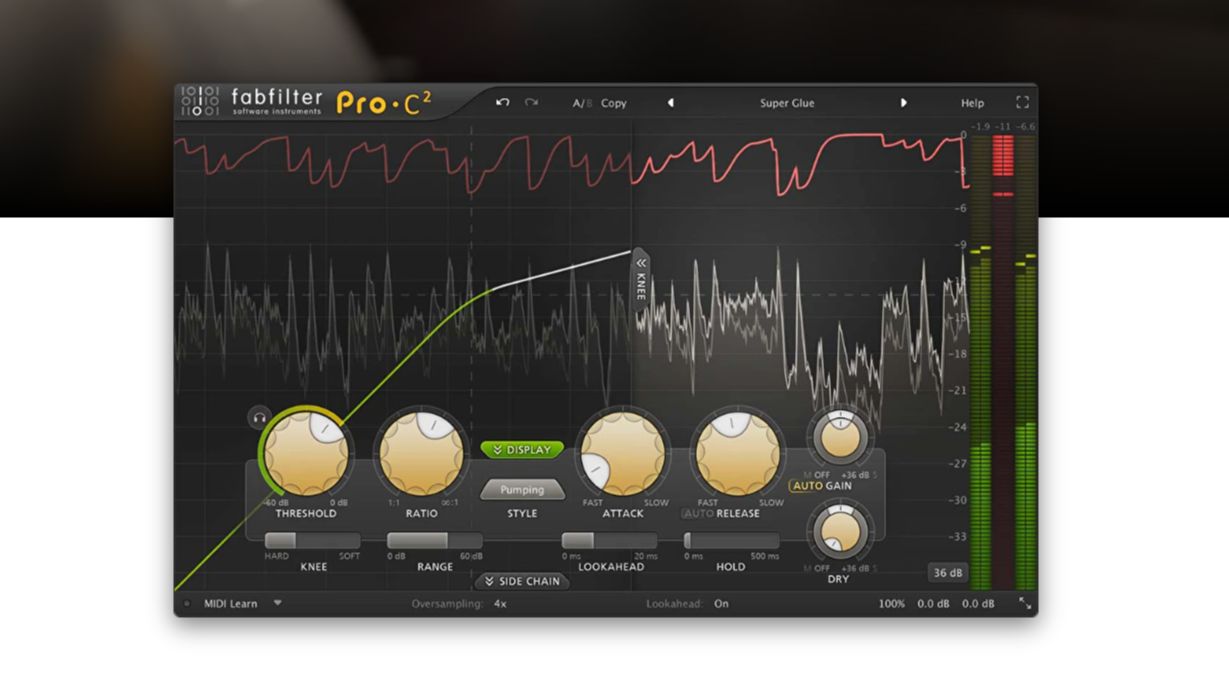
Task: Toggle AUTO gain
Action: pos(806,486)
